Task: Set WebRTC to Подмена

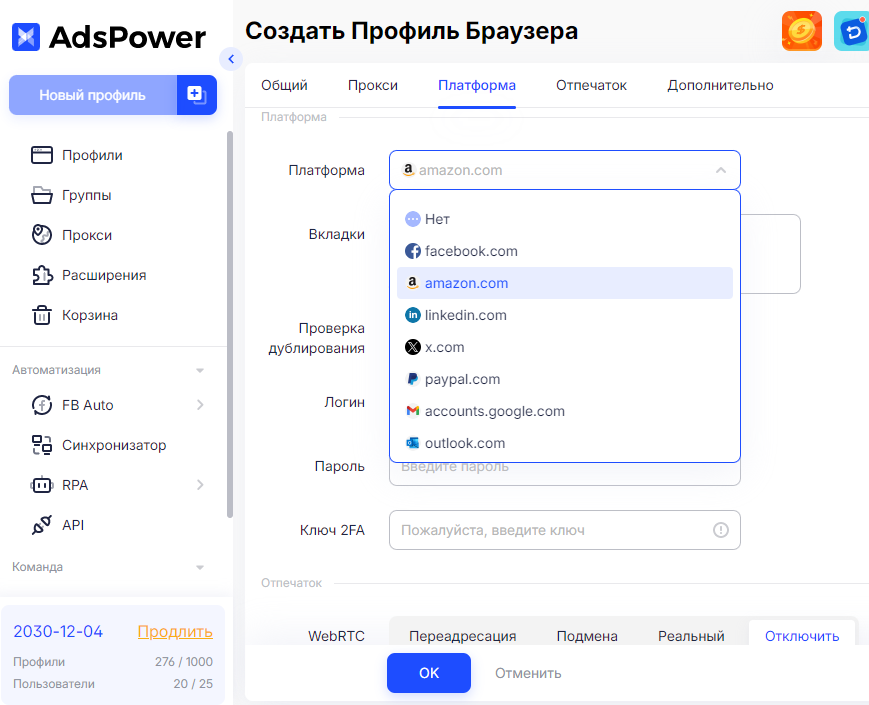Action: [587, 636]
